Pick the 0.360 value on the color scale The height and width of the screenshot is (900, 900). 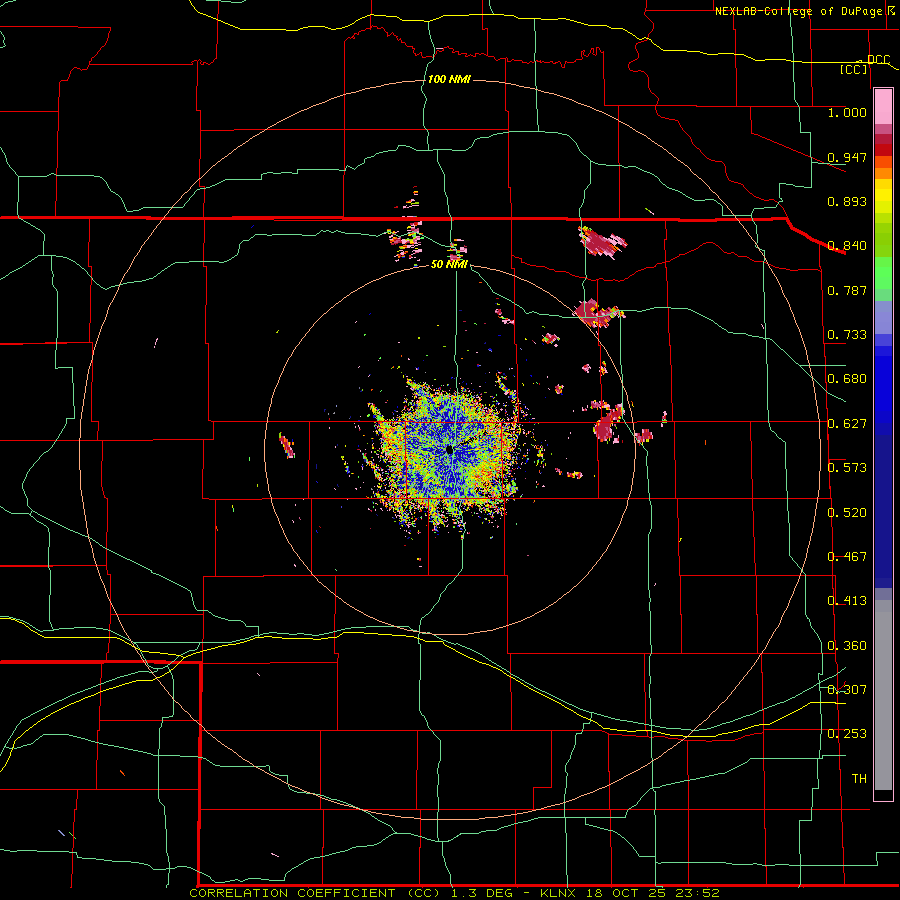pos(847,646)
